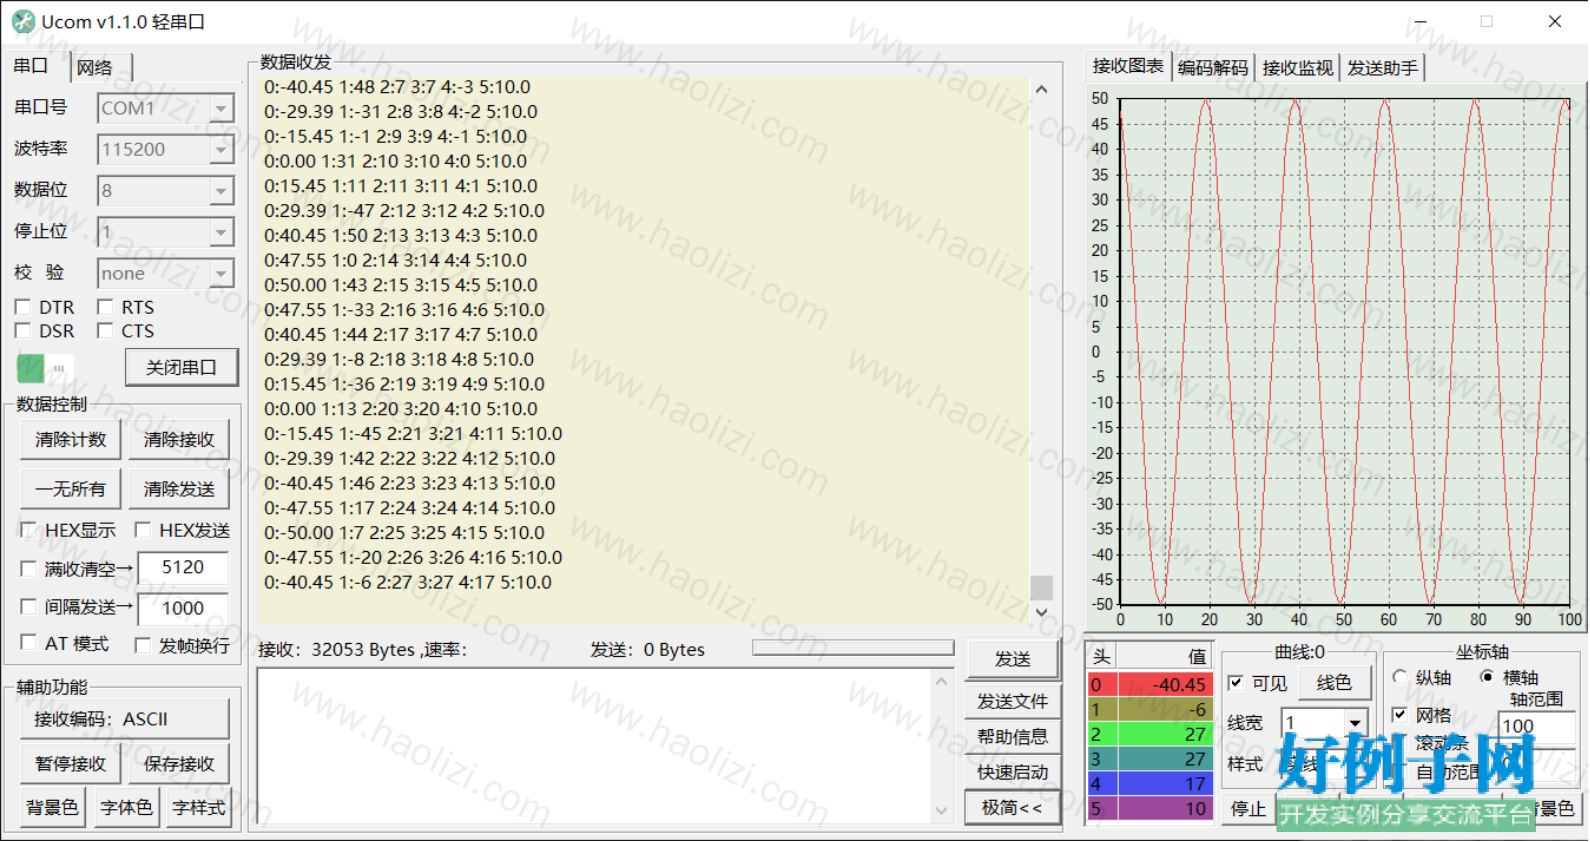Uncheck the 网格 grid checkbox

[x=1400, y=714]
